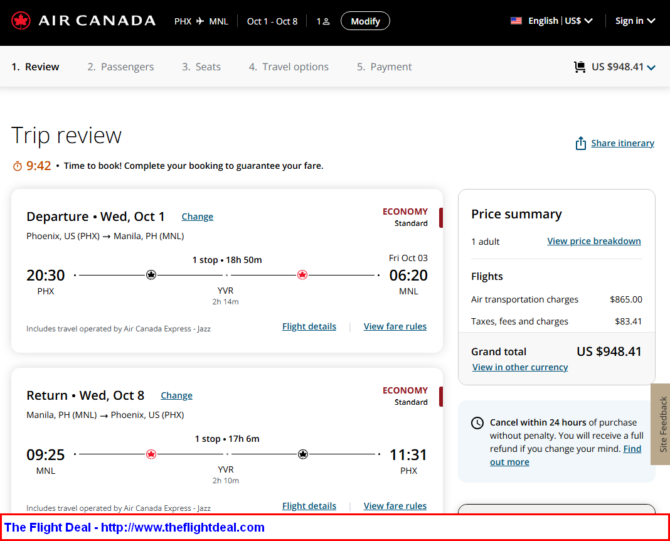Open View fare rules for return flight
This screenshot has width=670, height=541.
tap(395, 506)
